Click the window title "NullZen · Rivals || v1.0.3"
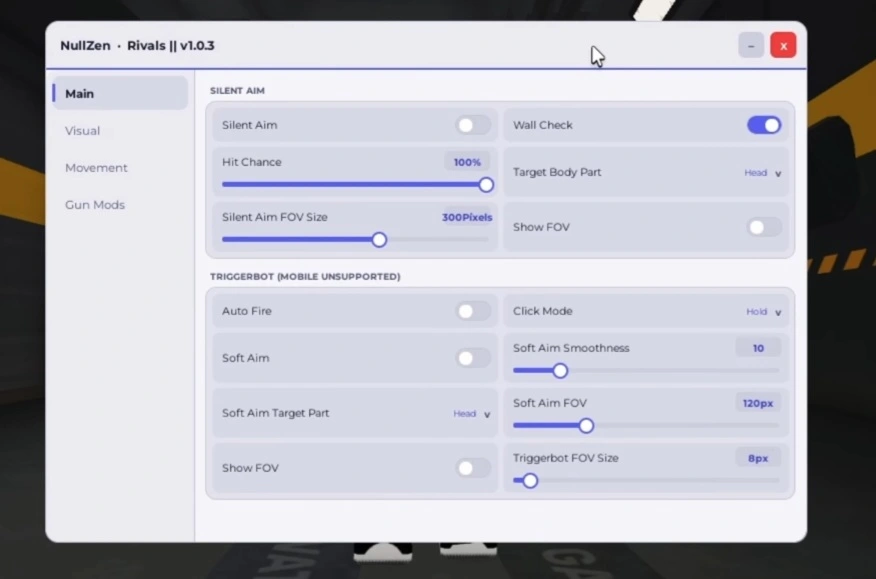Image resolution: width=876 pixels, height=579 pixels. click(x=137, y=46)
